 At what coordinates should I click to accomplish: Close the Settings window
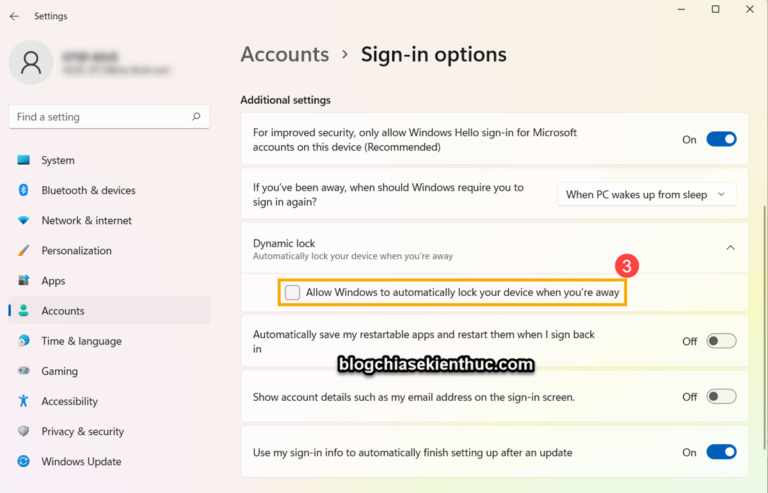pos(750,9)
